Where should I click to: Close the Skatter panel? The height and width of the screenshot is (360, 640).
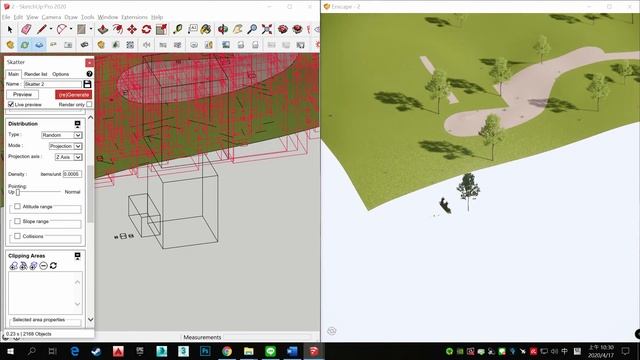point(89,62)
